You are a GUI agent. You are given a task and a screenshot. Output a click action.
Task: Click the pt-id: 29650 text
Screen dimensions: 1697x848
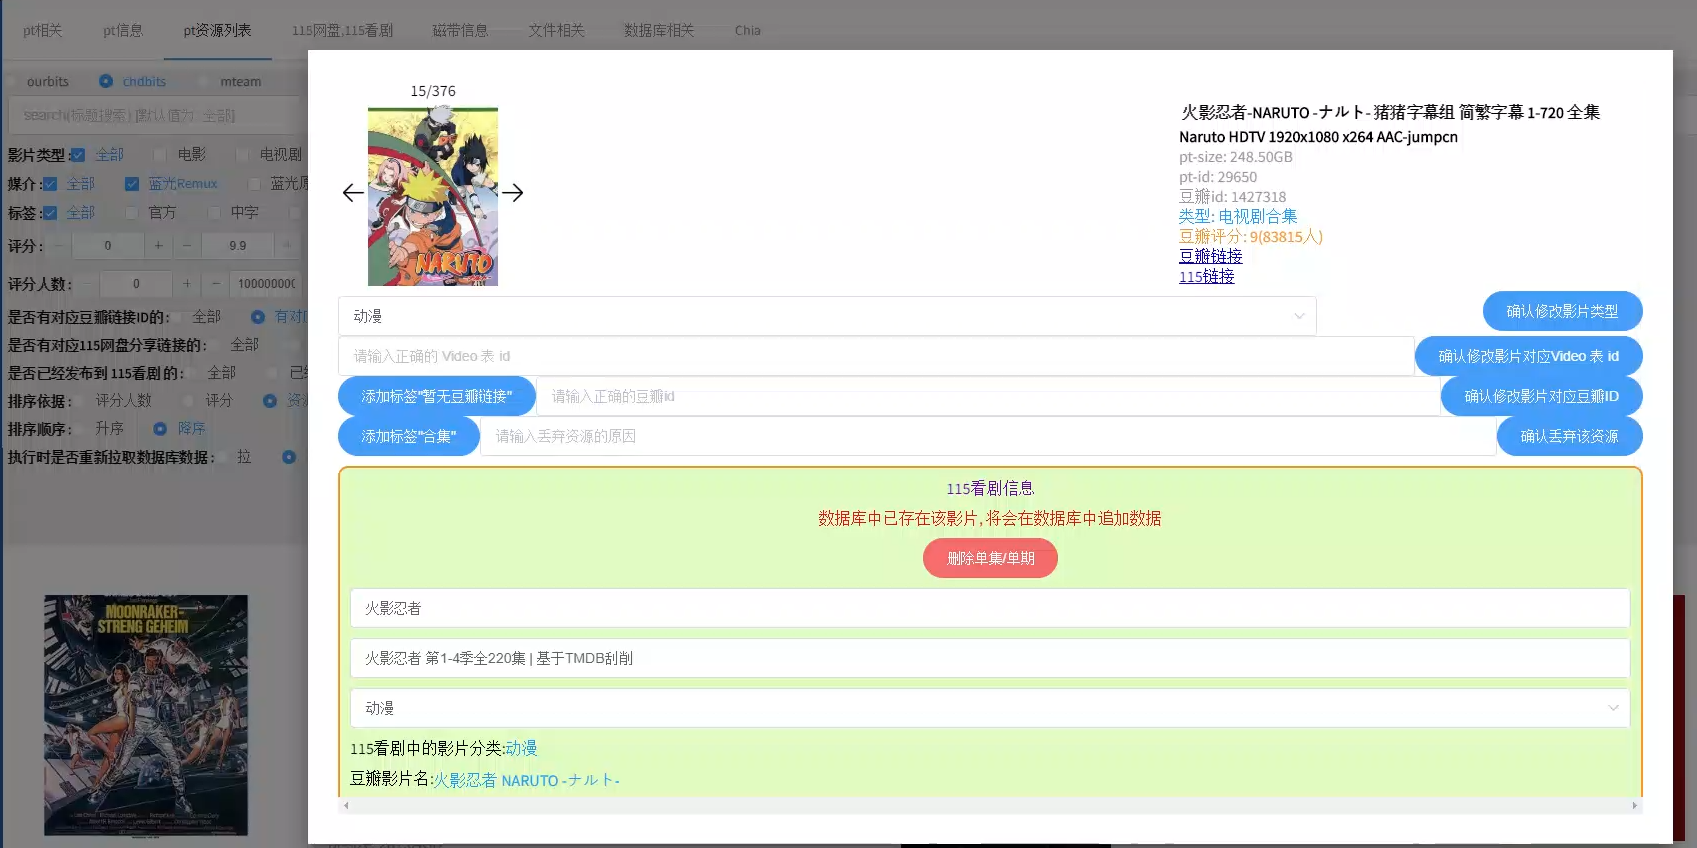pyautogui.click(x=1218, y=177)
